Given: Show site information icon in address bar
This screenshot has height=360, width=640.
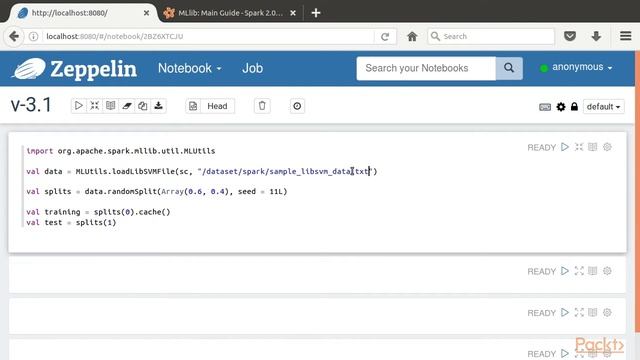Looking at the screenshot, I should coord(33,36).
